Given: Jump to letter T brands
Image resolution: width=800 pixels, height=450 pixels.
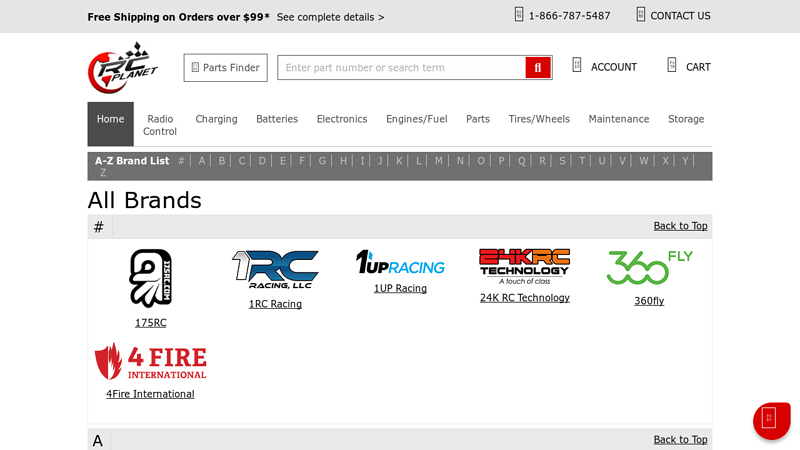Looking at the screenshot, I should 582,161.
